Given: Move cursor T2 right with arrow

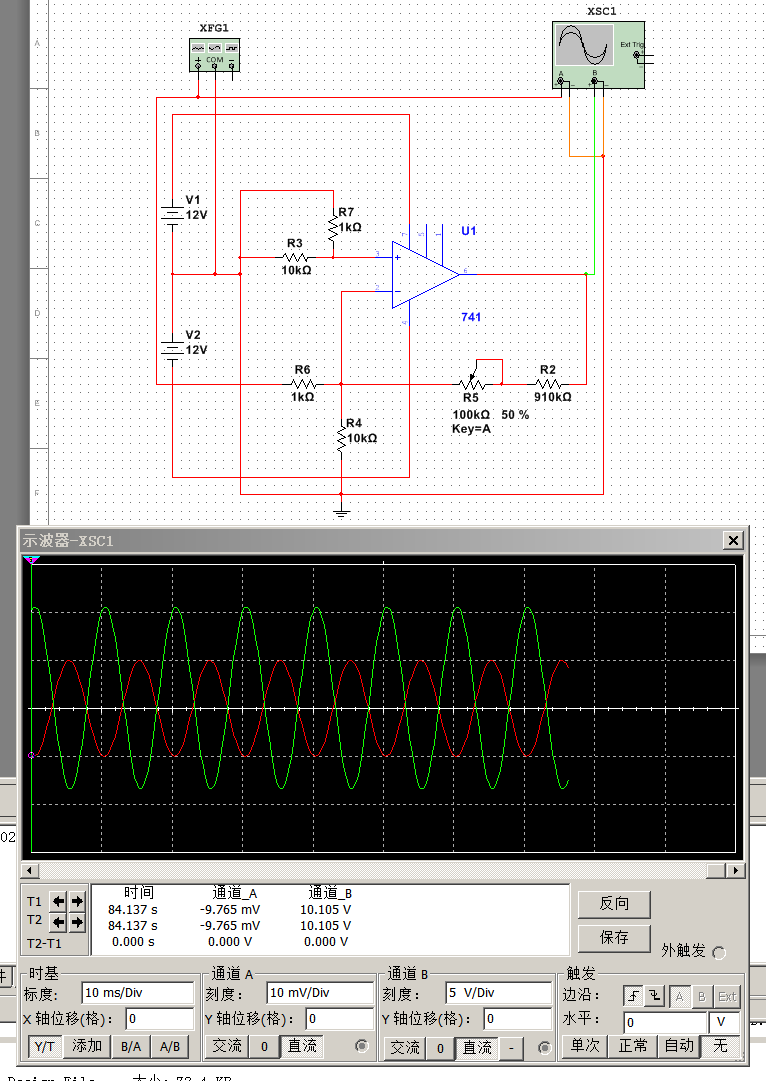Looking at the screenshot, I should (x=77, y=921).
